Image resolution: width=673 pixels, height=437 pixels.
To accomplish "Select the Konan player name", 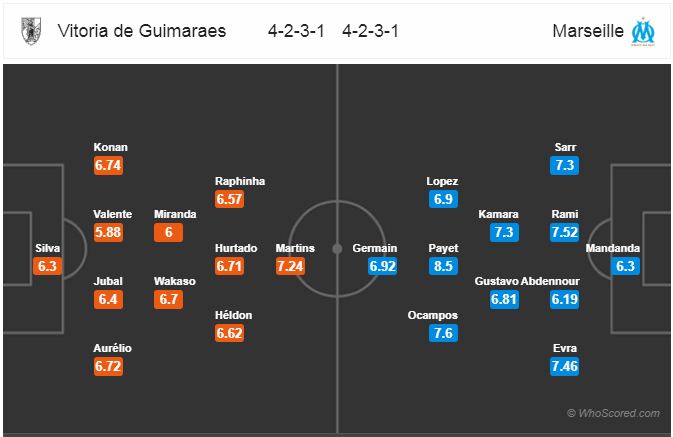I will point(110,147).
